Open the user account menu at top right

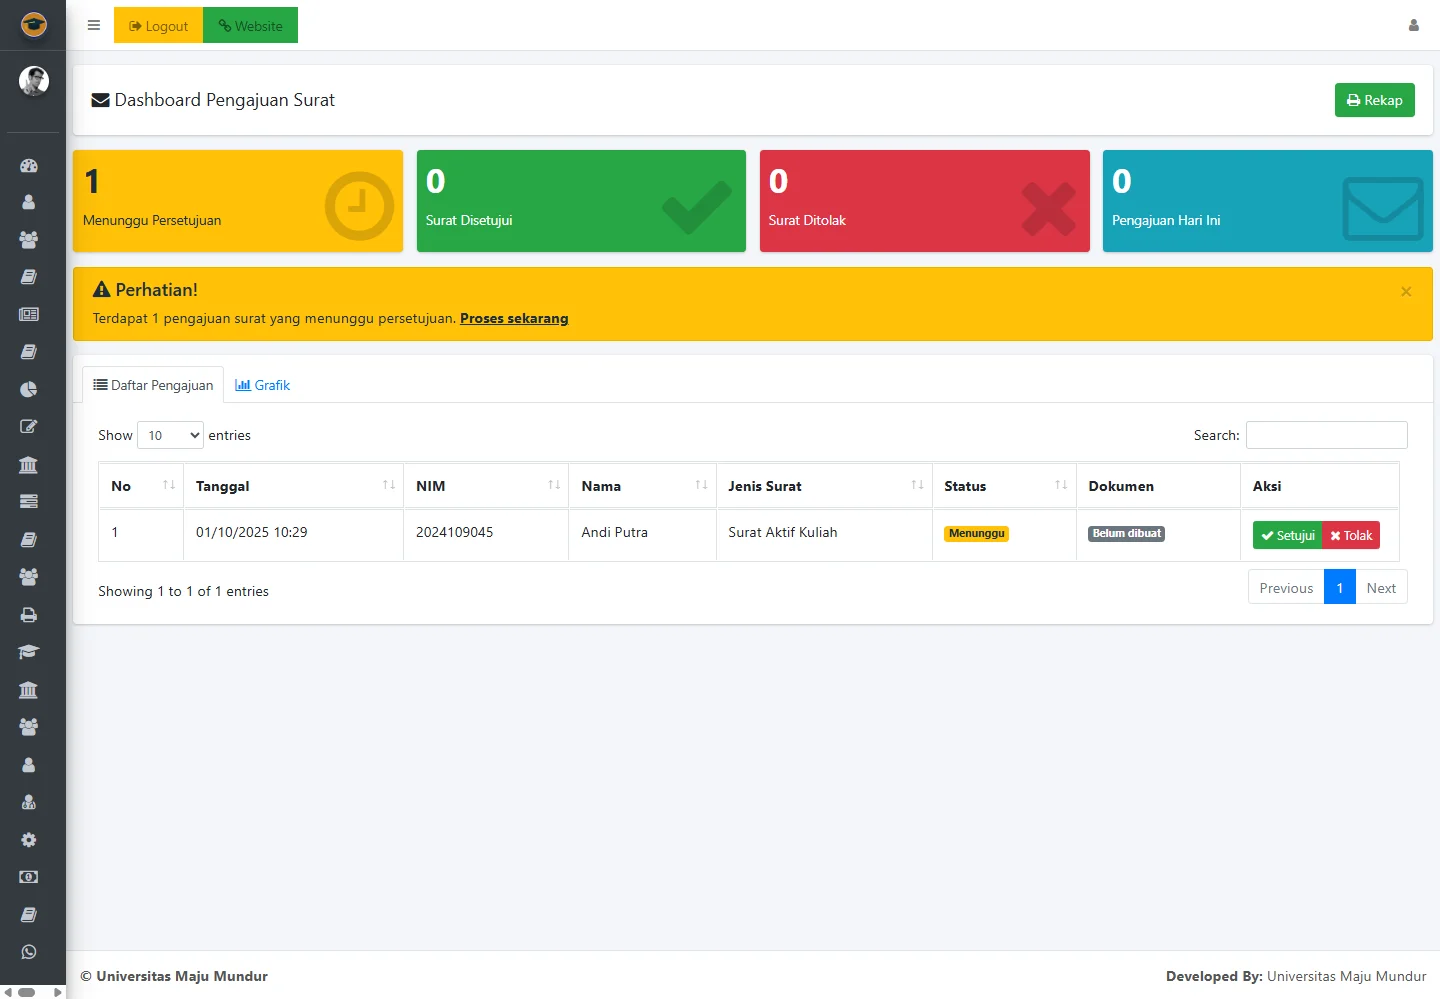[x=1413, y=26]
